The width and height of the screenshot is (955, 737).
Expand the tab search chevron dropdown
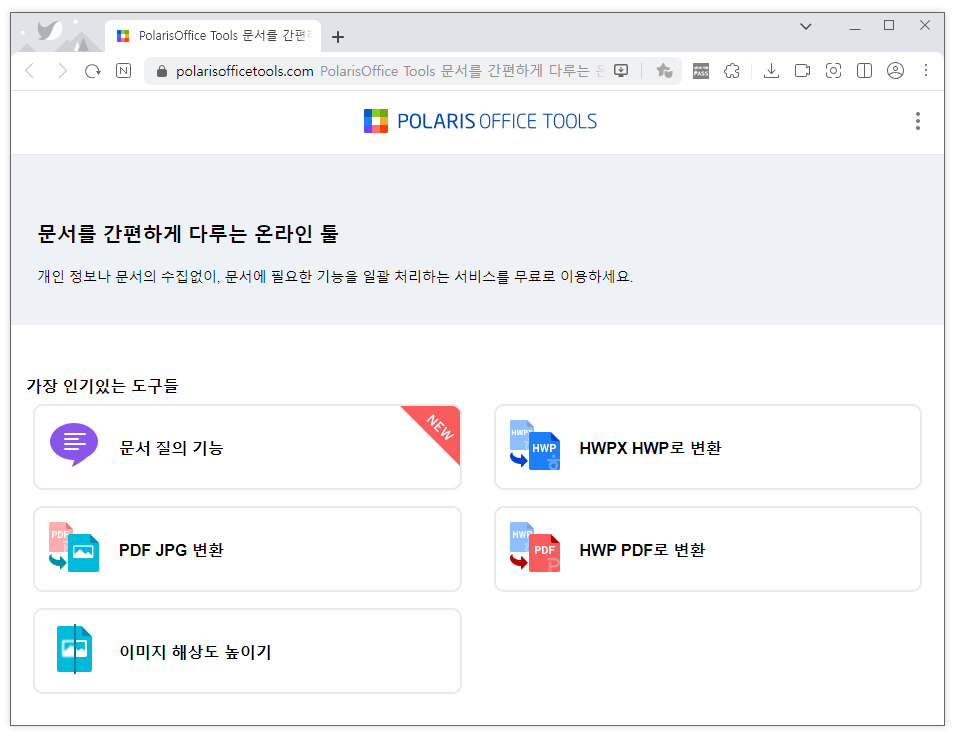(x=806, y=26)
